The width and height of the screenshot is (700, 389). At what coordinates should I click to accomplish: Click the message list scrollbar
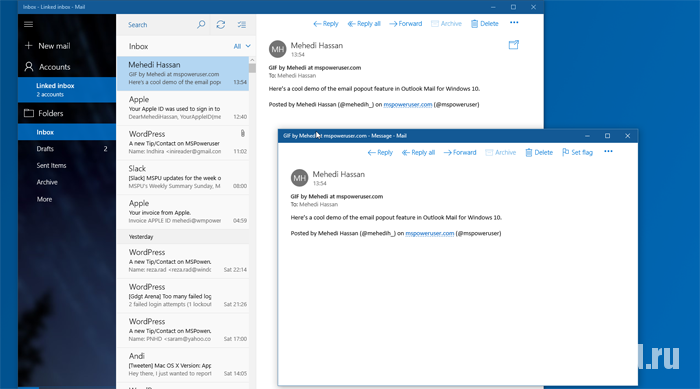pyautogui.click(x=252, y=68)
